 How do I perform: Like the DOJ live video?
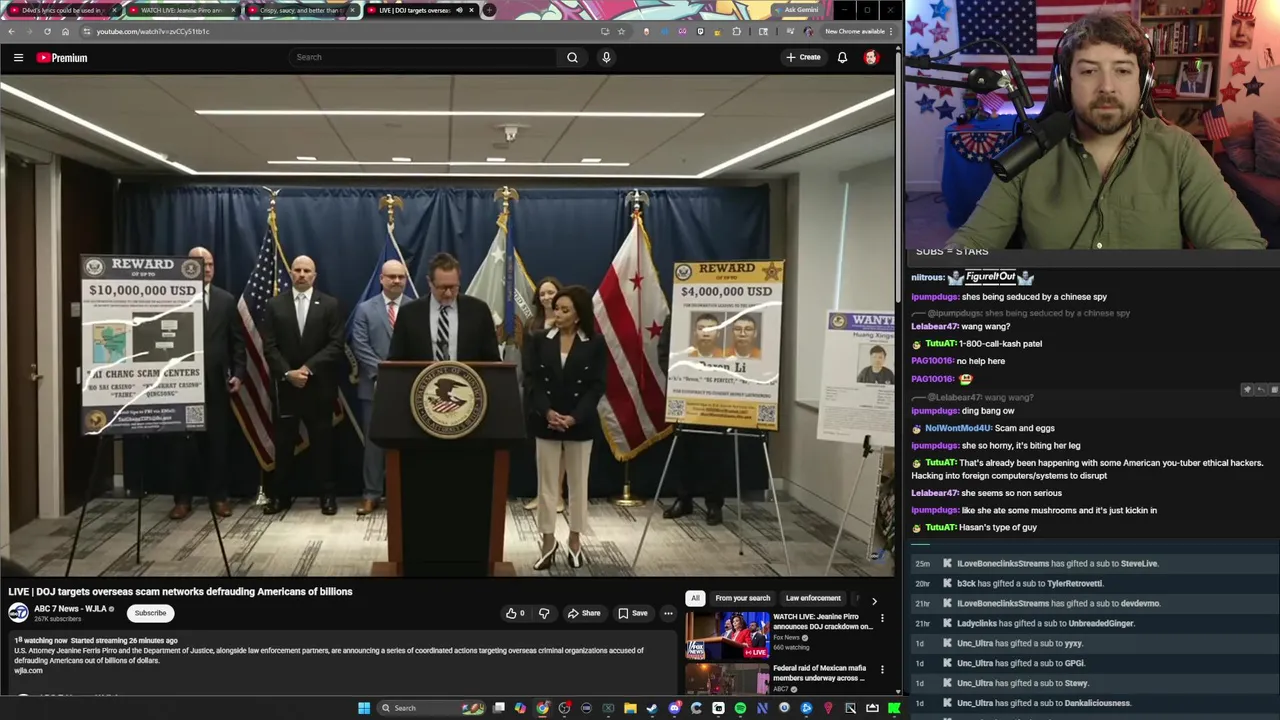[x=515, y=613]
